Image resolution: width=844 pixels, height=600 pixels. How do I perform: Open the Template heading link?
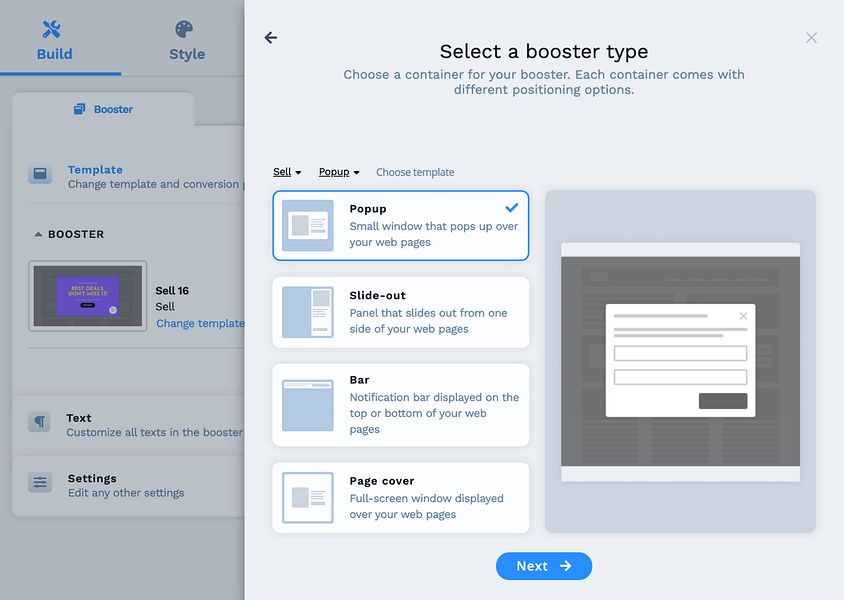click(x=95, y=170)
